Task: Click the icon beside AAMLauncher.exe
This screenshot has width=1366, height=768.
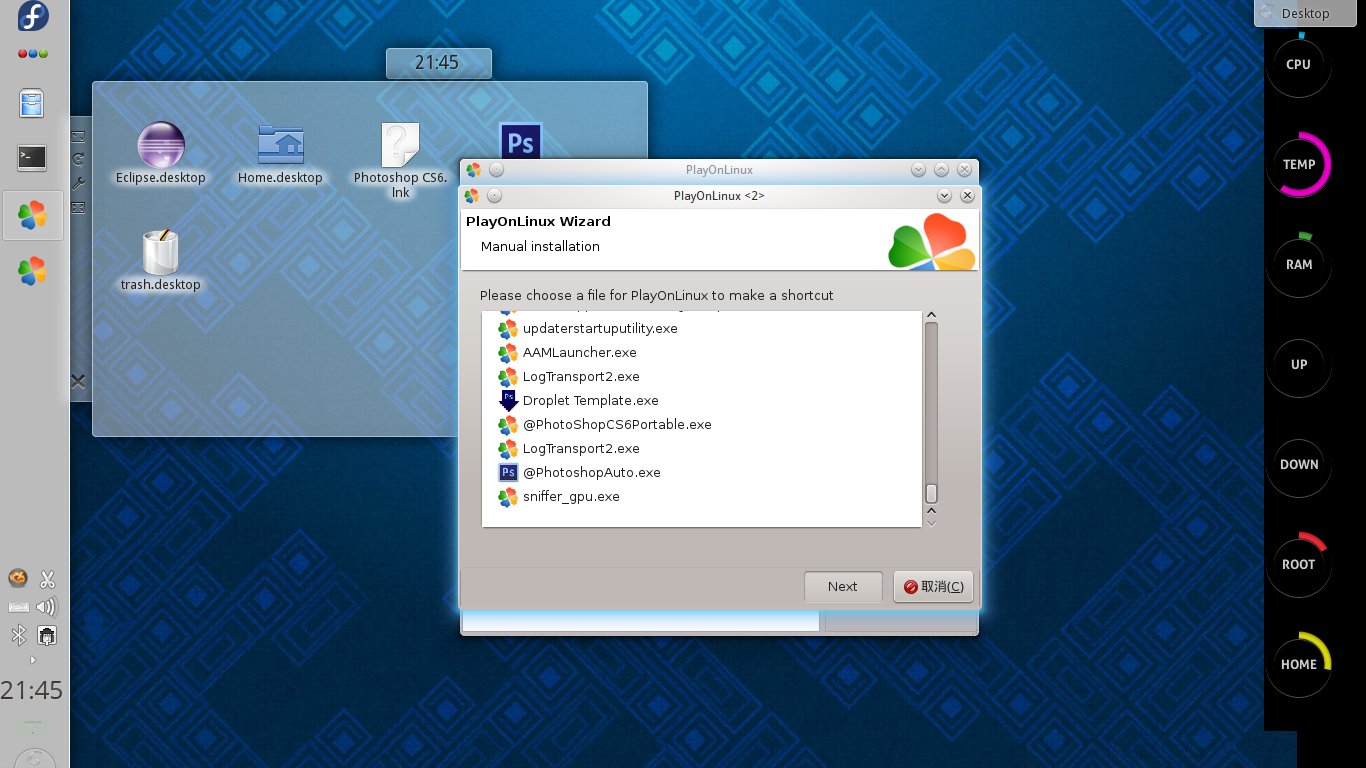Action: pos(508,352)
